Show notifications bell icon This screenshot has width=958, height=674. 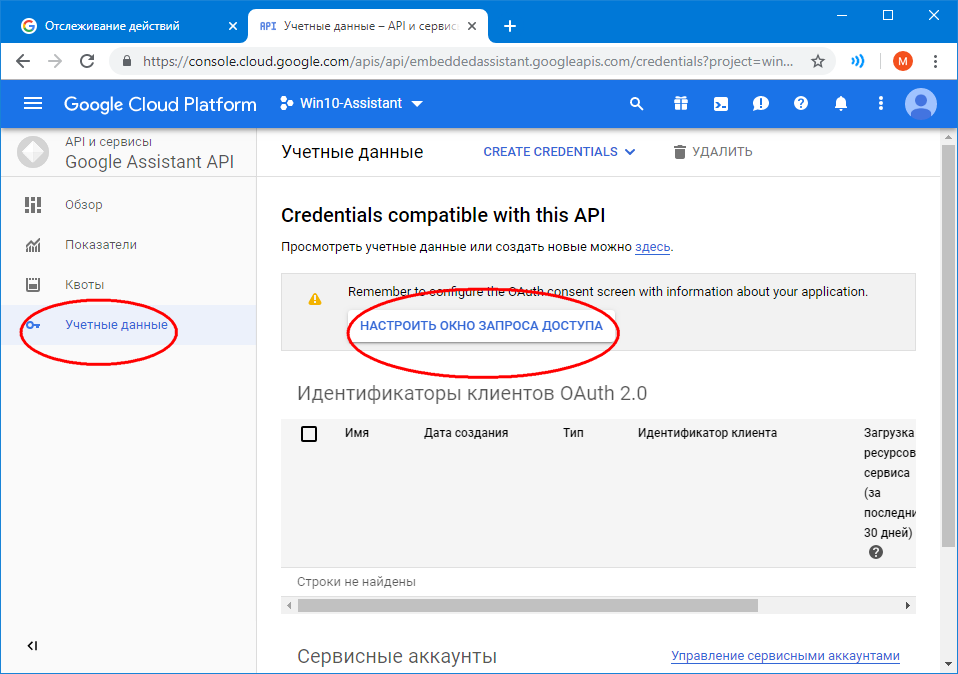coord(841,104)
